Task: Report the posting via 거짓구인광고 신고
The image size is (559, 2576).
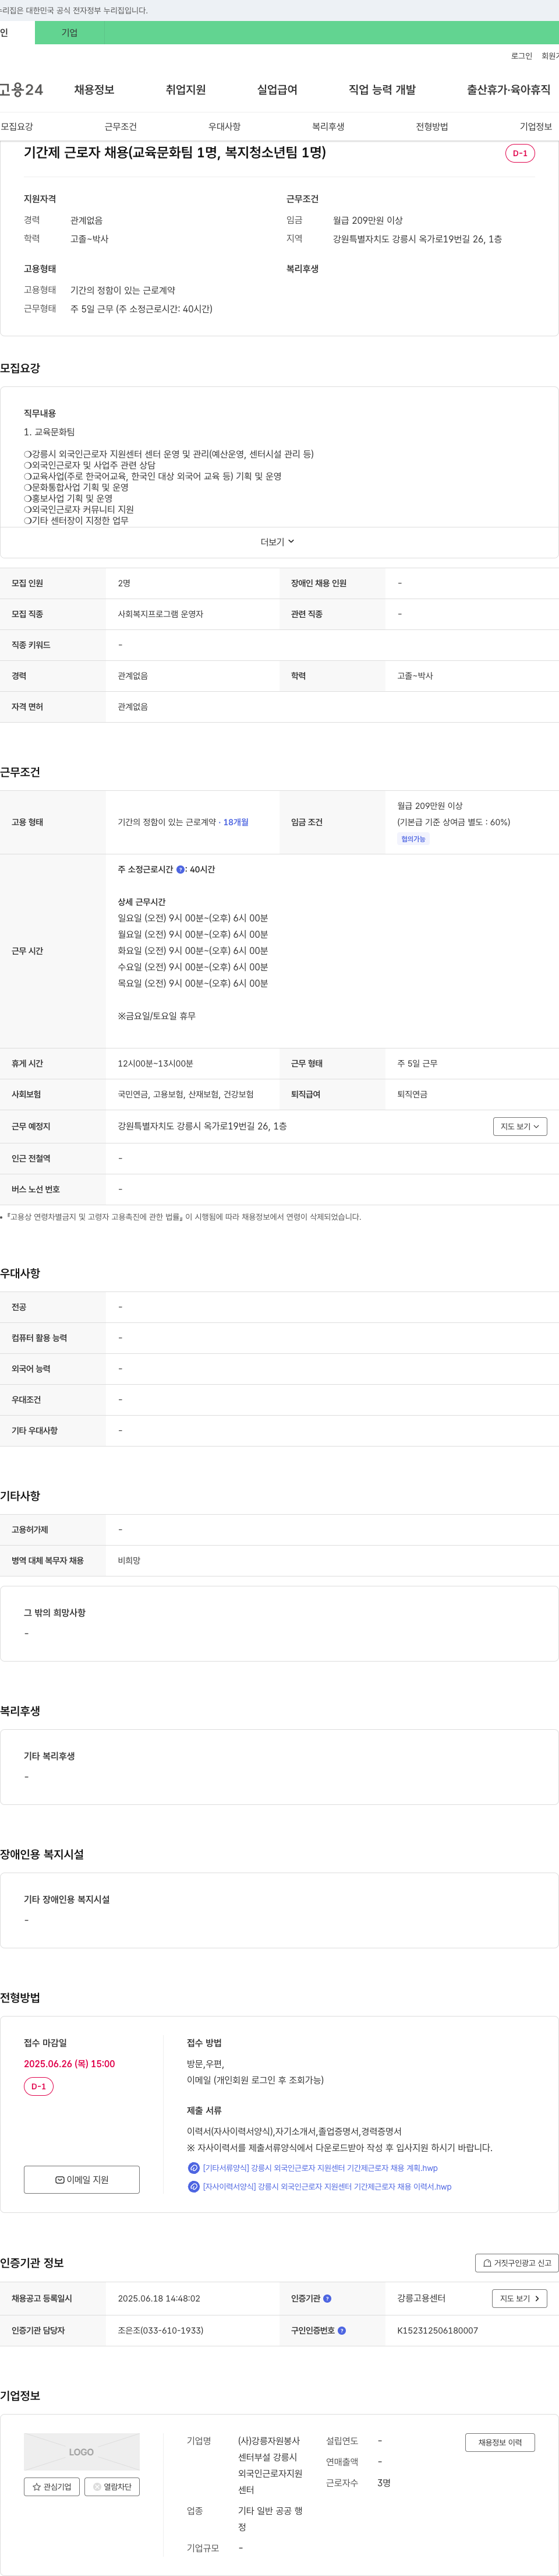Action: click(x=516, y=2263)
